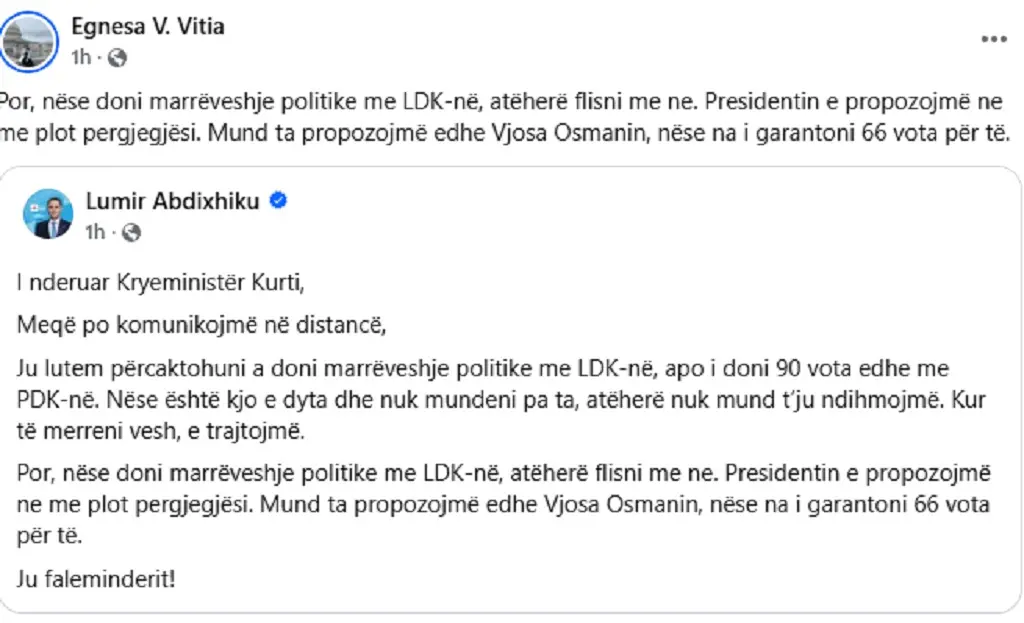The image size is (1024, 623).
Task: Open the post options three-dot menu
Action: [x=993, y=40]
